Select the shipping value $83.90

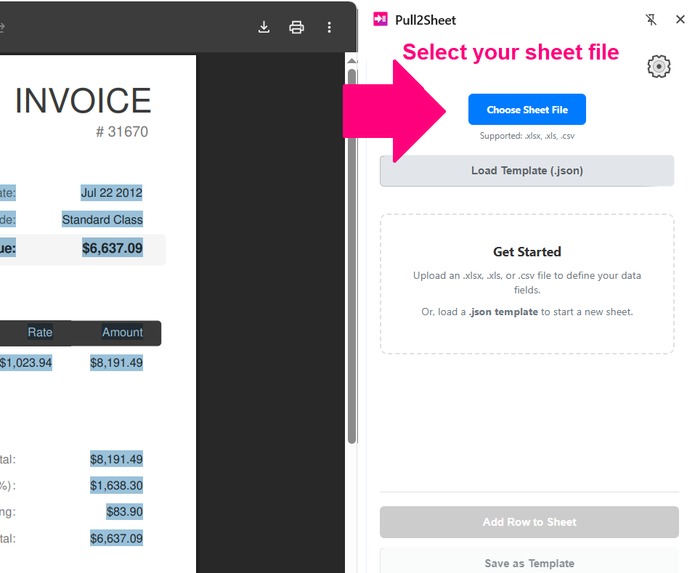124,512
